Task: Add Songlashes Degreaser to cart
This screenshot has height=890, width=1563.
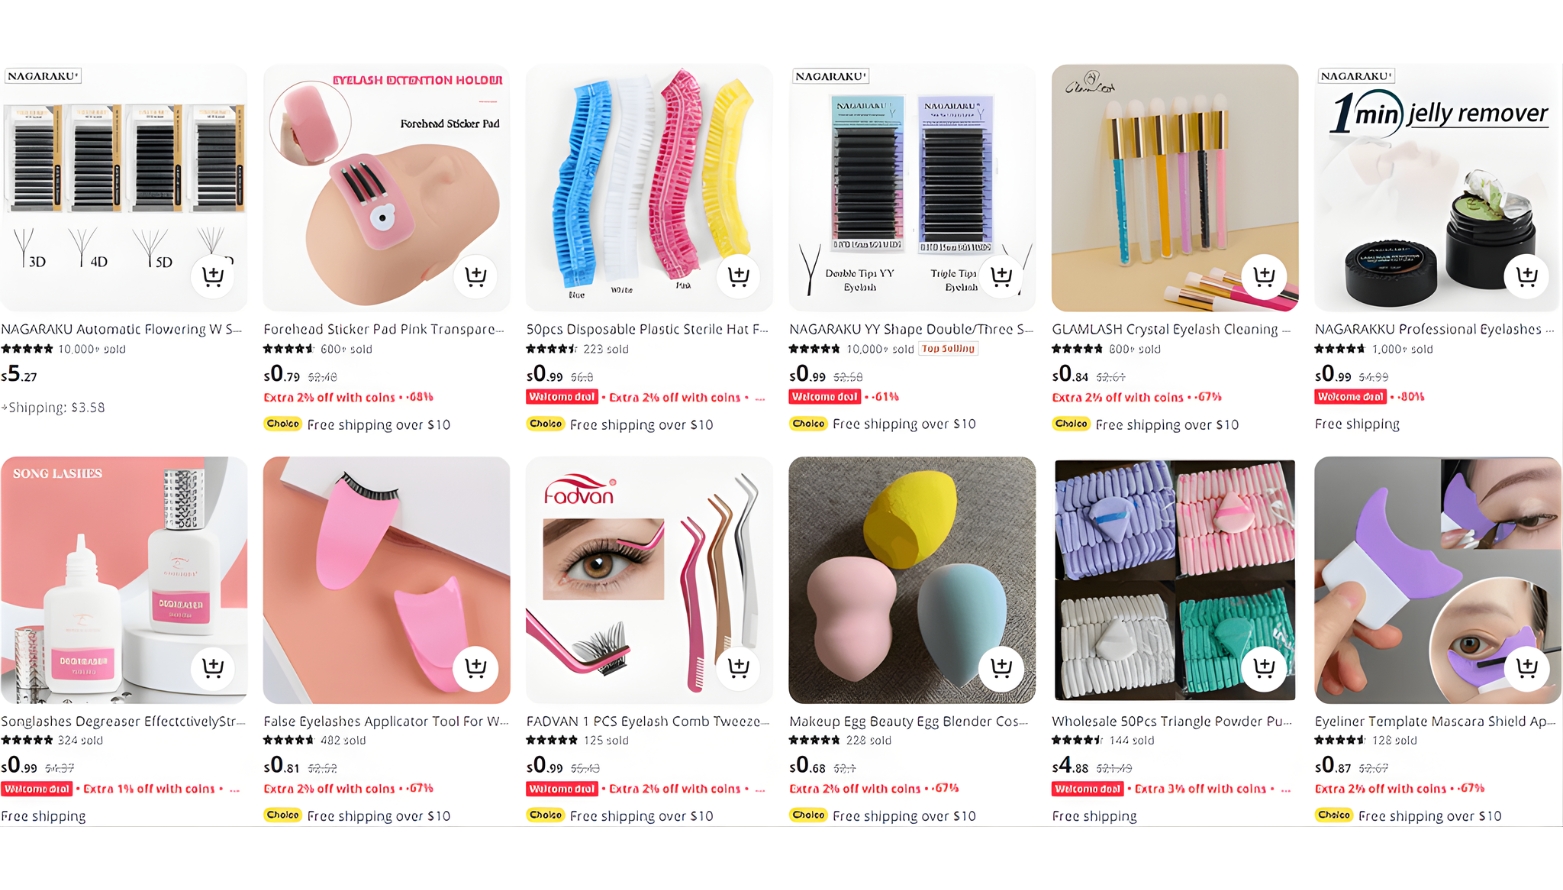Action: 213,667
